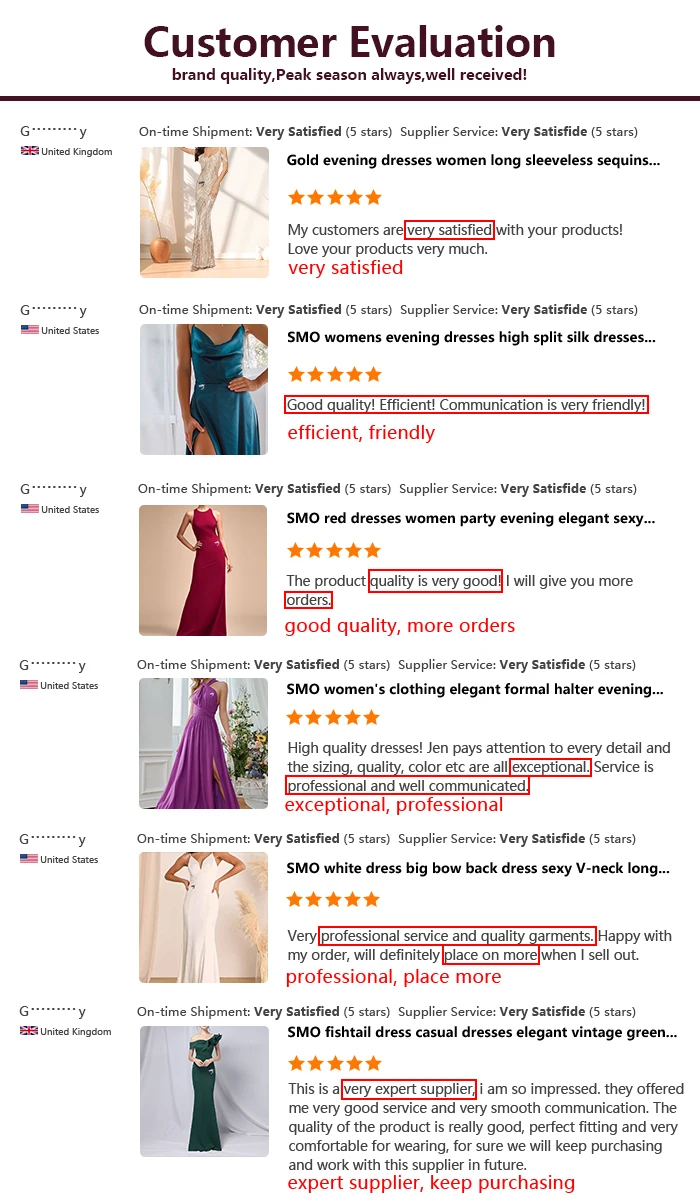Open the gold sequin dress thumbnail
Screen dimensions: 700x1200
coord(204,212)
